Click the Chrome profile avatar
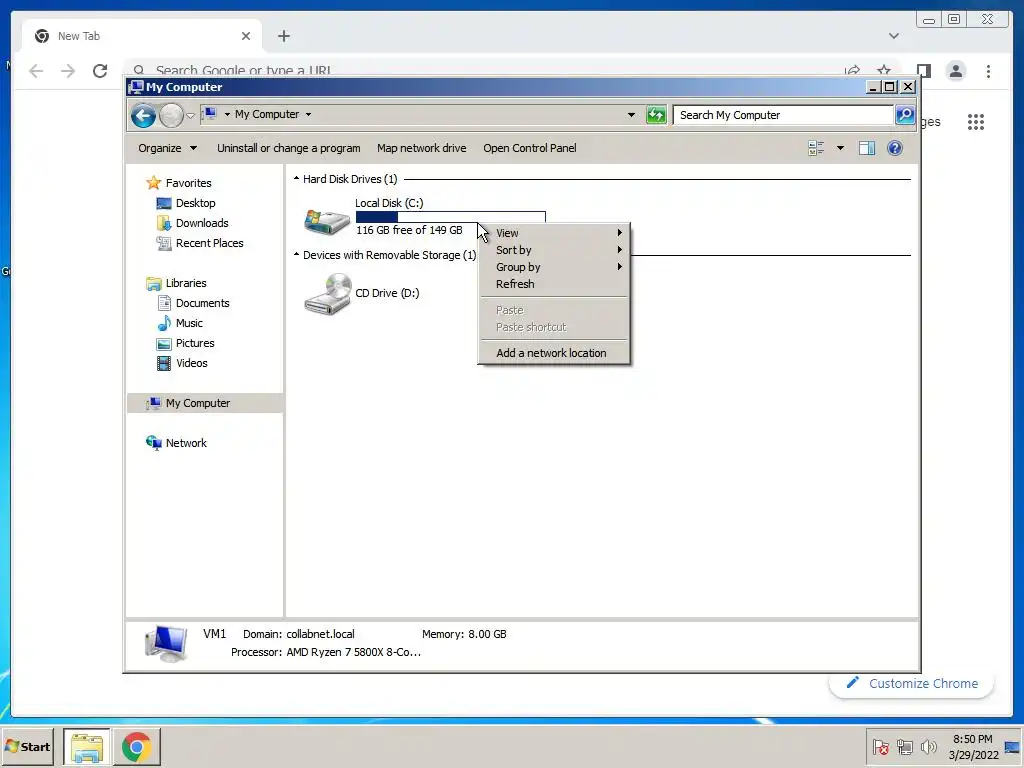Viewport: 1024px width, 768px height. click(x=955, y=71)
